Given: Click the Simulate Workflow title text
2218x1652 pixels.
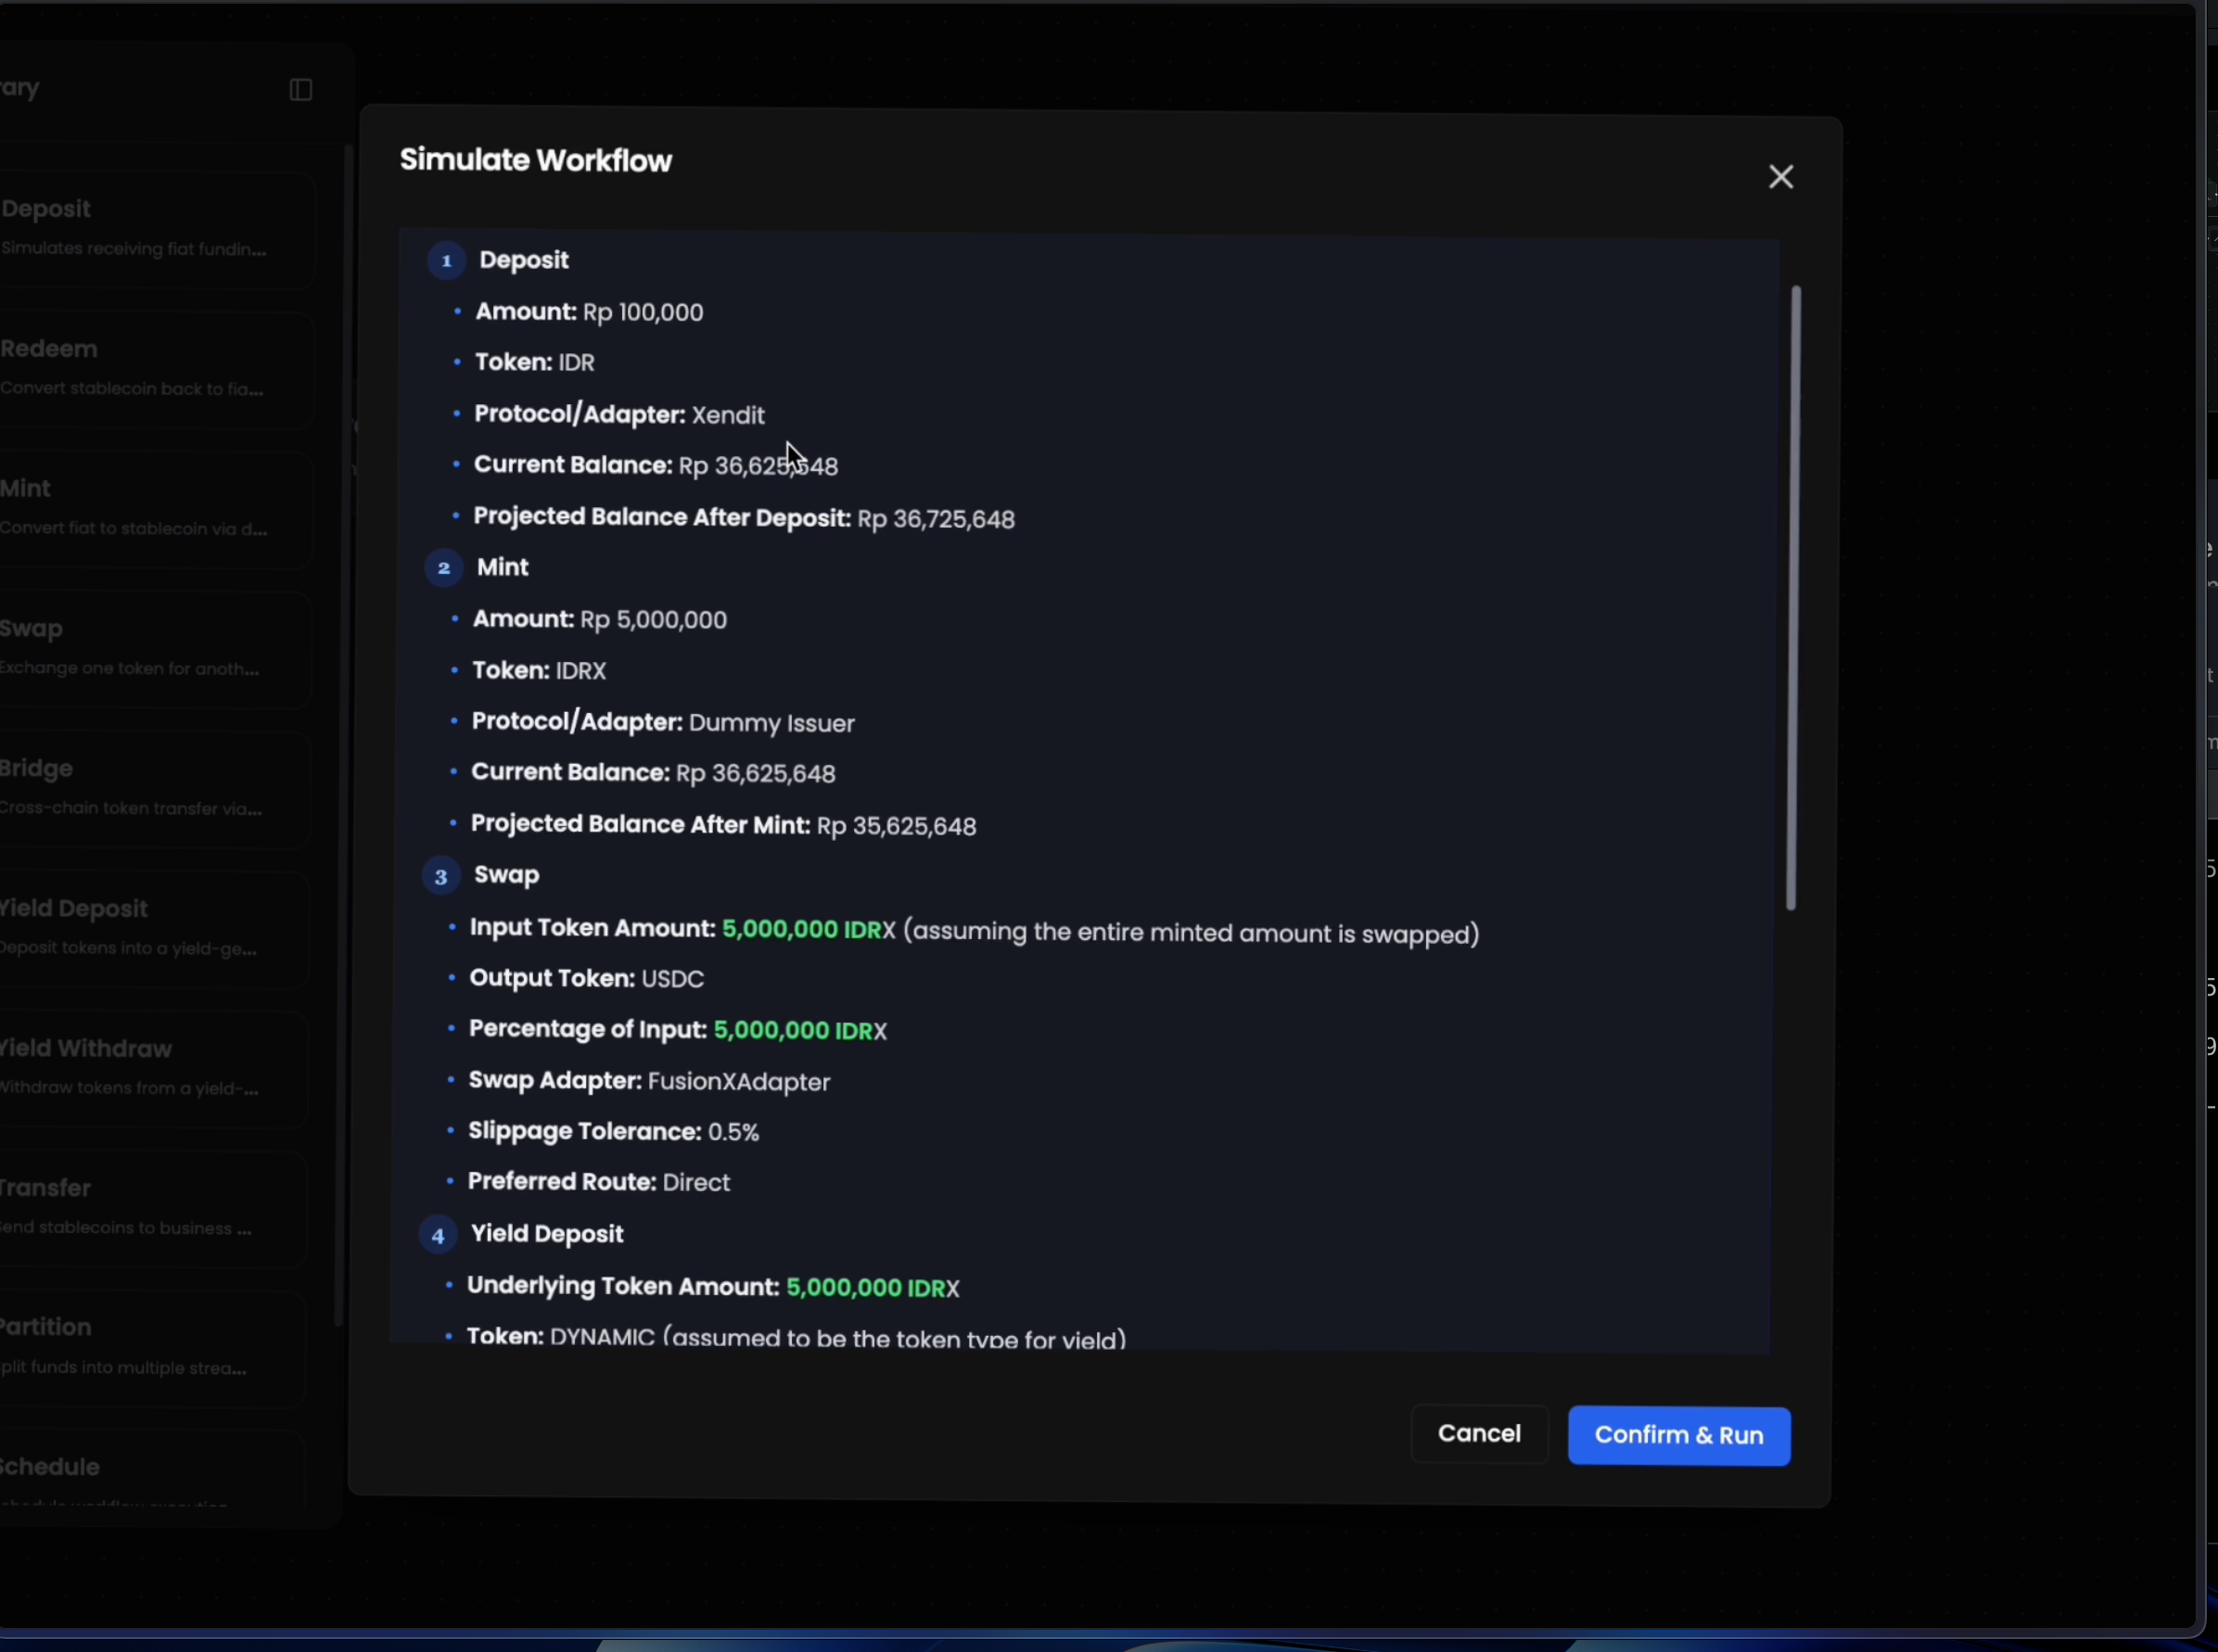Looking at the screenshot, I should 536,161.
